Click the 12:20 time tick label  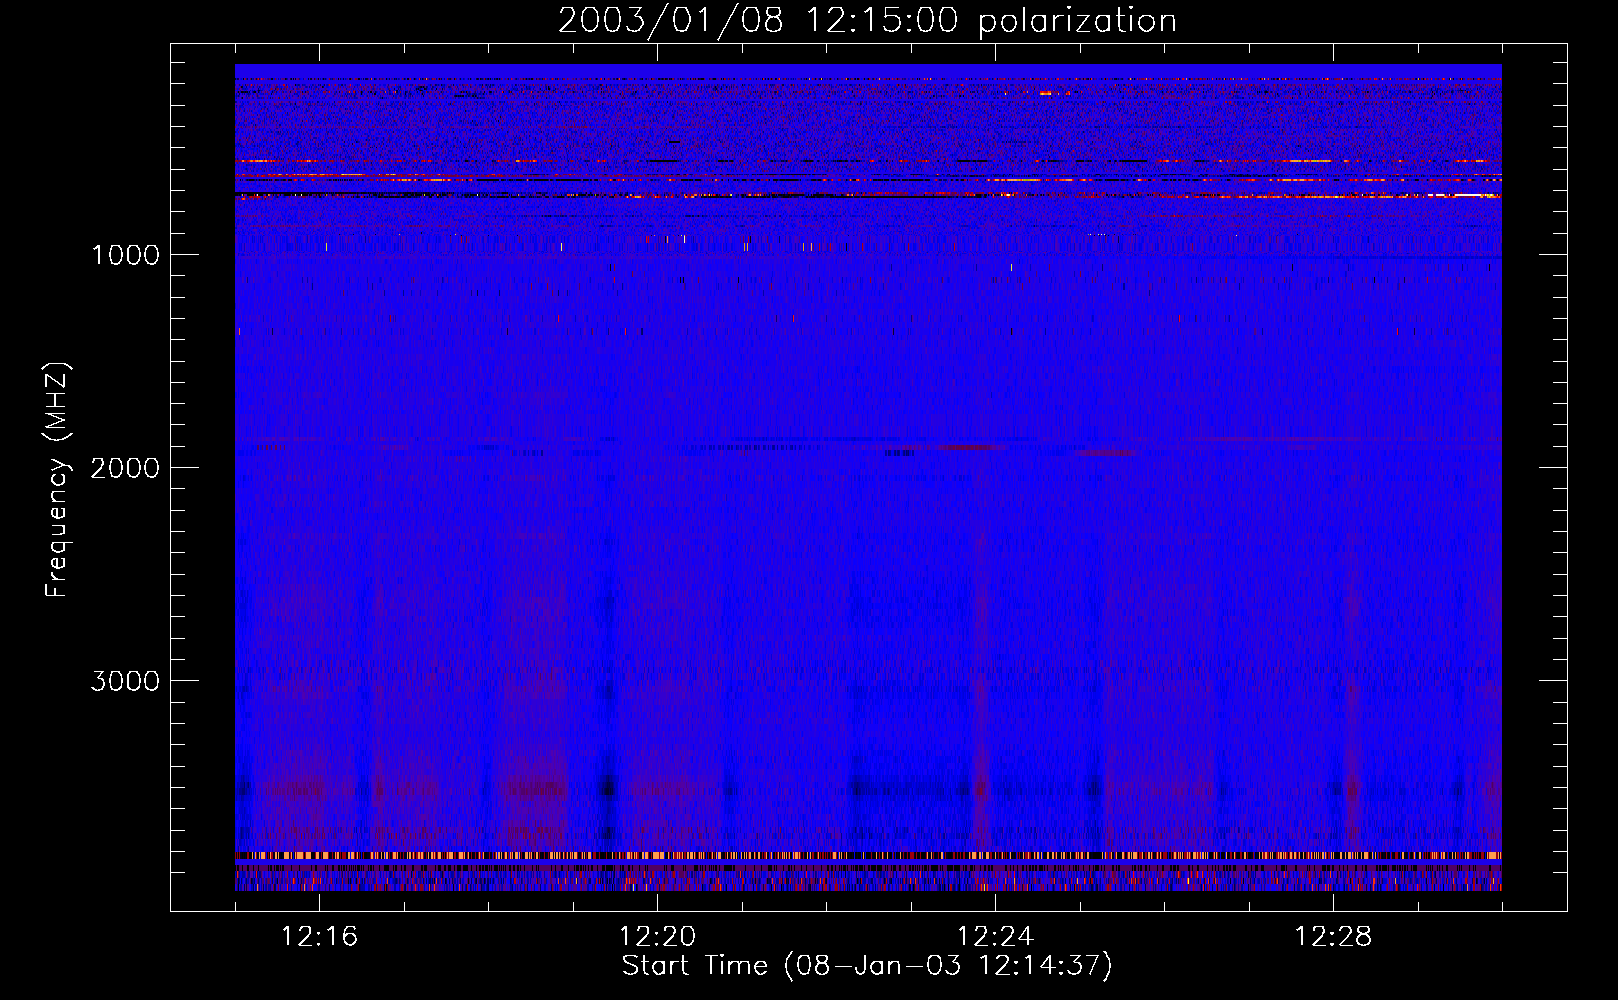coord(657,937)
